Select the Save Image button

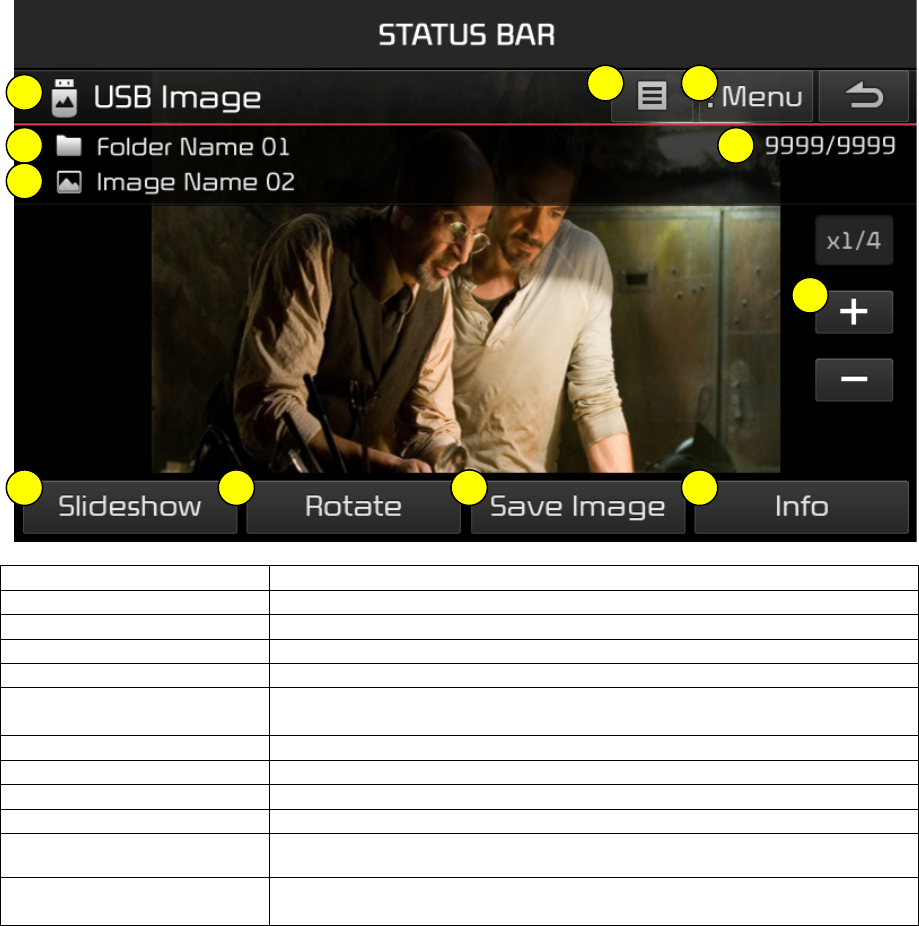point(578,507)
